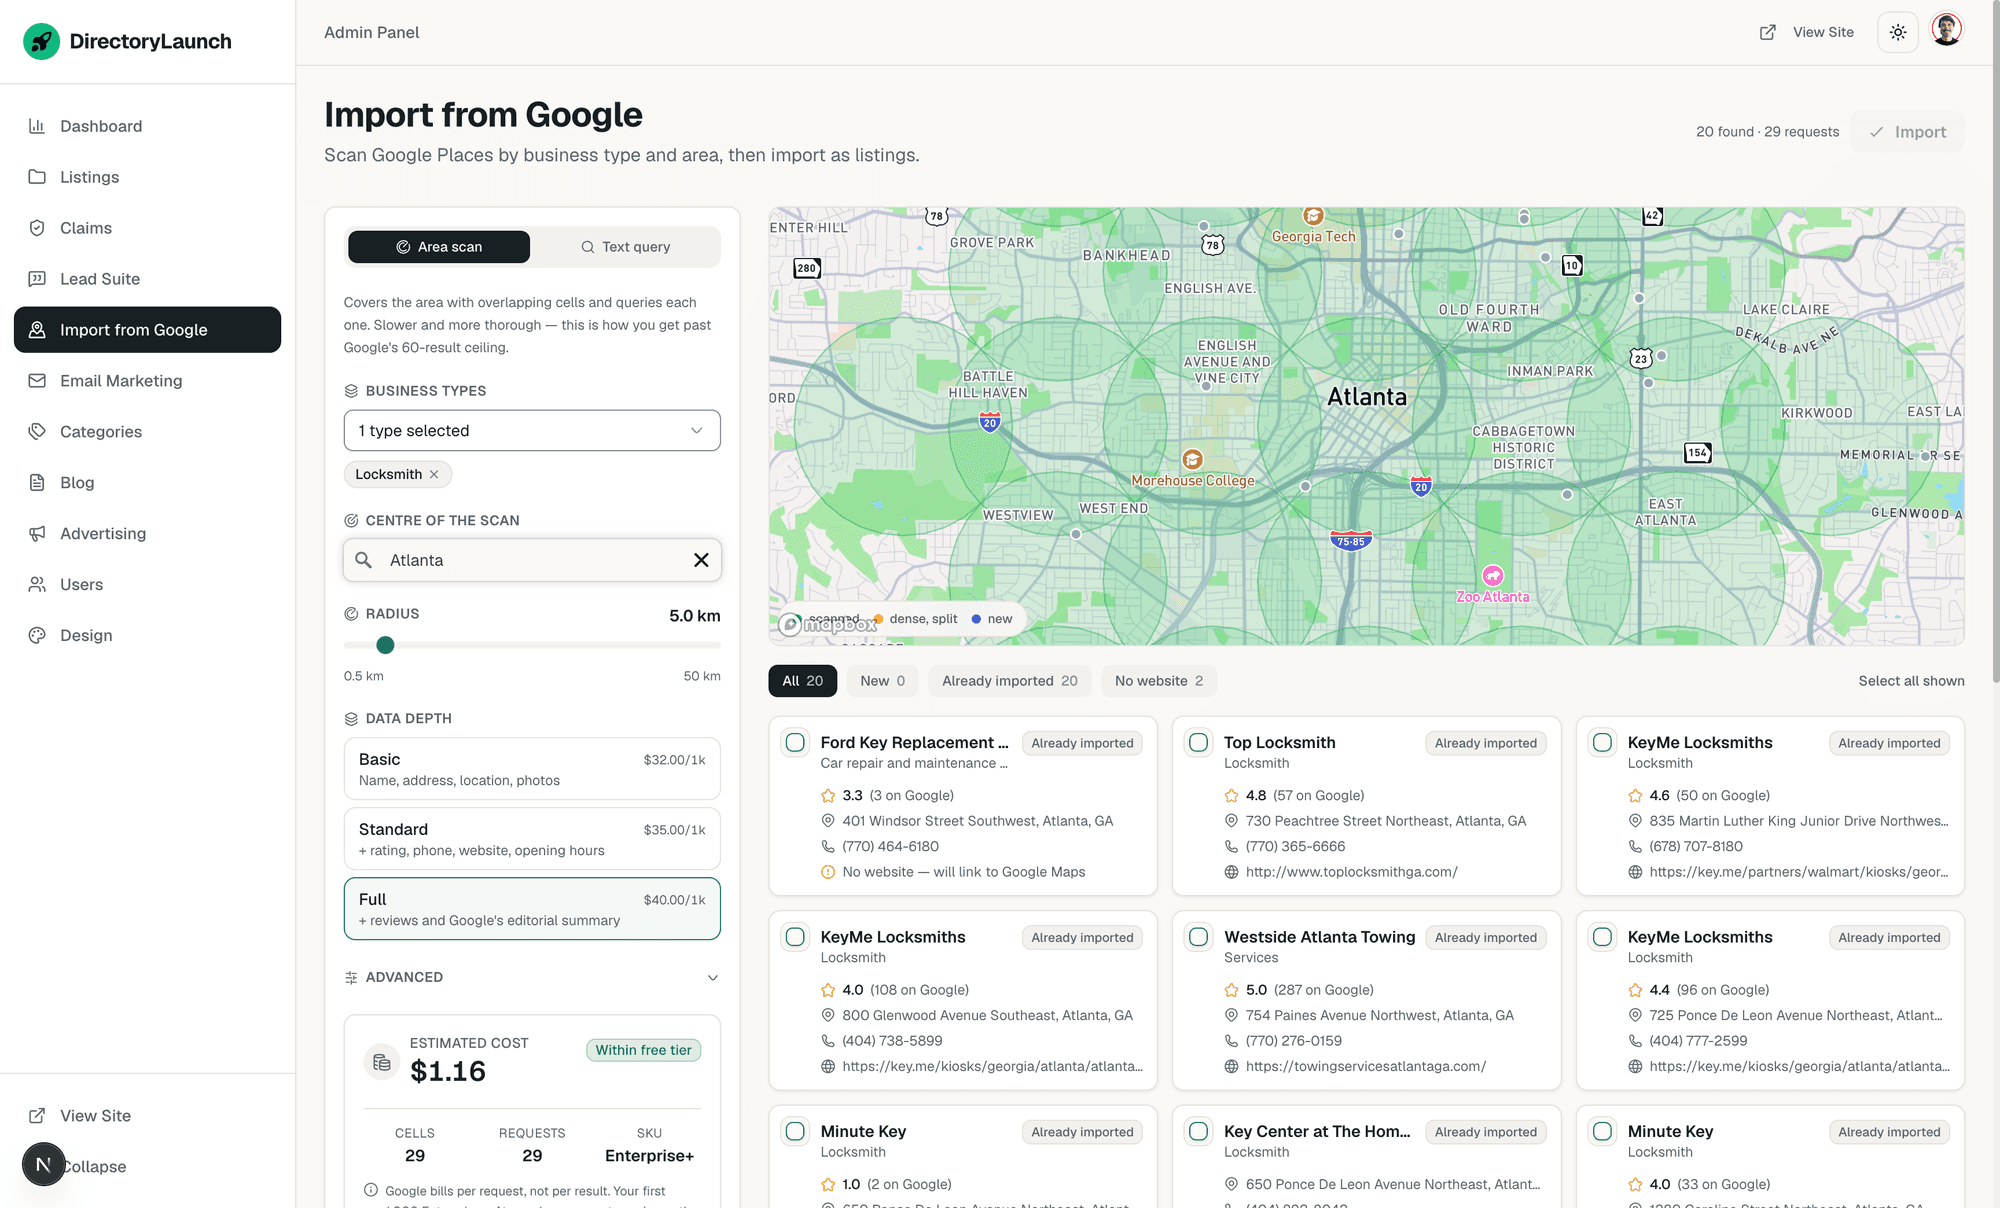2000x1208 pixels.
Task: Click the globe icon next to toplocksmithga.com
Action: [x=1231, y=872]
